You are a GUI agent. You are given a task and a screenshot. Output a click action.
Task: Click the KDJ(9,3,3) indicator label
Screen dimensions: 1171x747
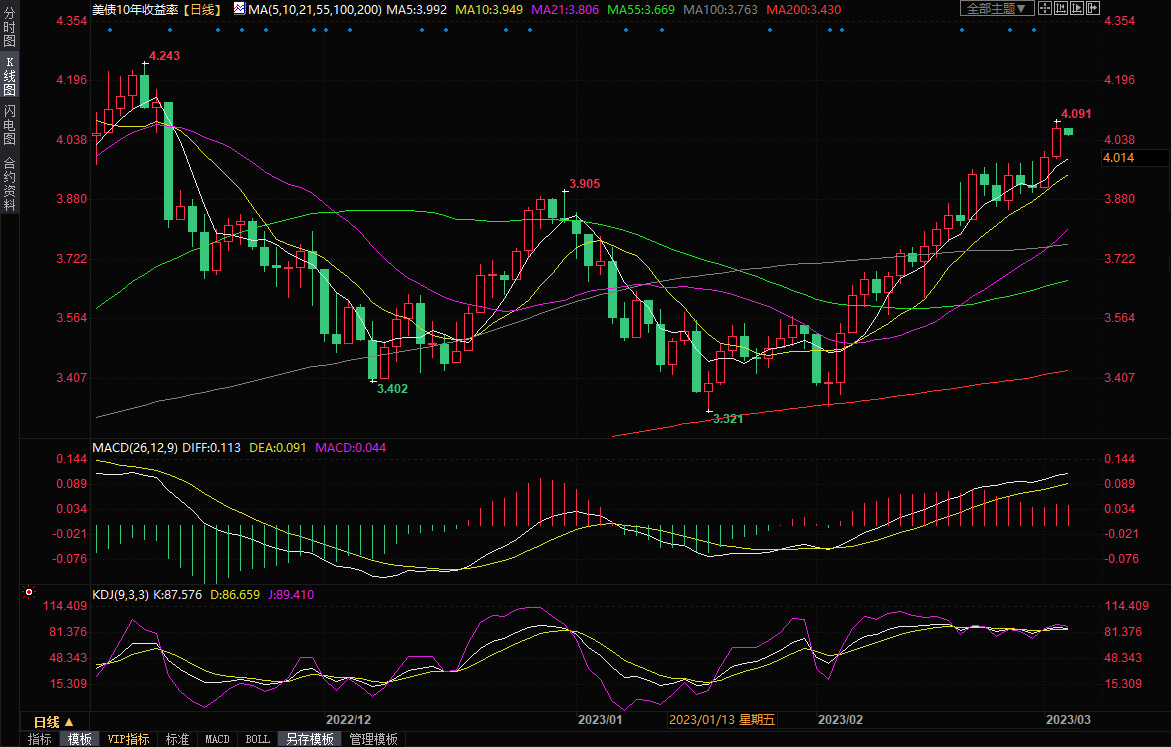click(x=120, y=595)
